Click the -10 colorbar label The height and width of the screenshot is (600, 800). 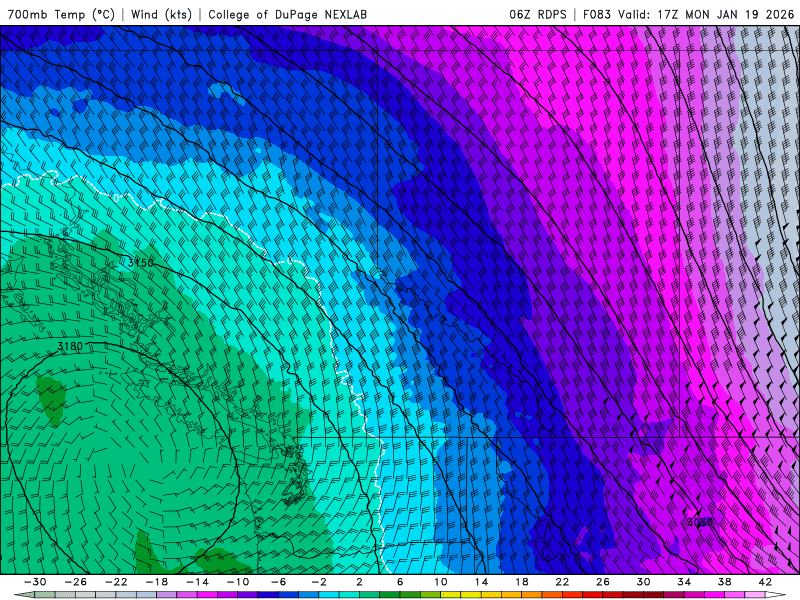pyautogui.click(x=238, y=582)
